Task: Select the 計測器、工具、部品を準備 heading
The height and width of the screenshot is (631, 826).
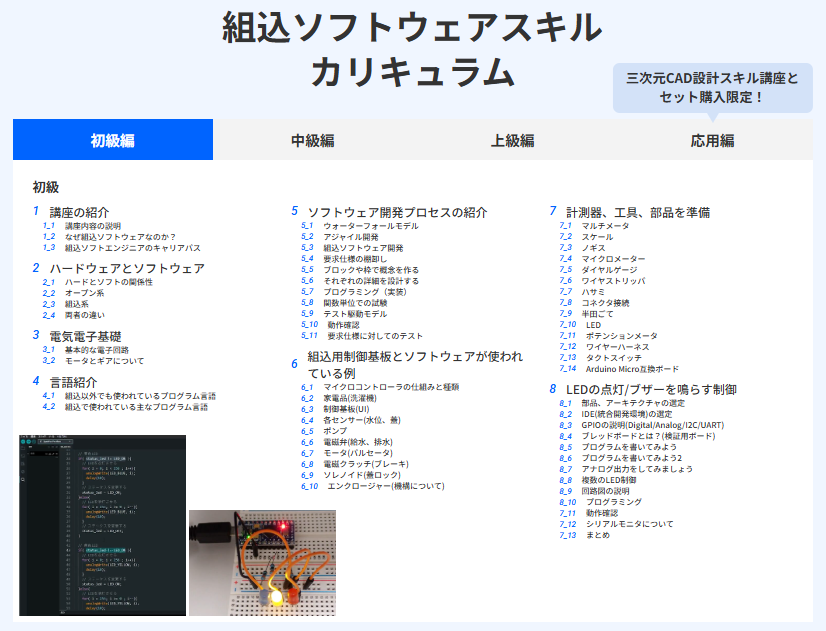Action: (637, 212)
